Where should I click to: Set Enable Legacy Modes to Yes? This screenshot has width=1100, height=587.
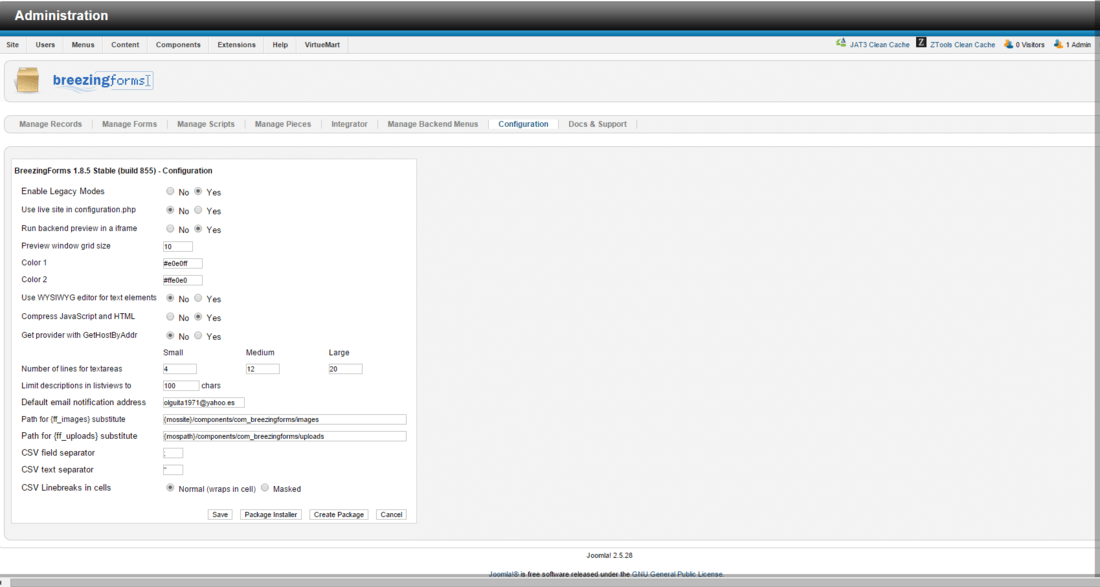(198, 191)
